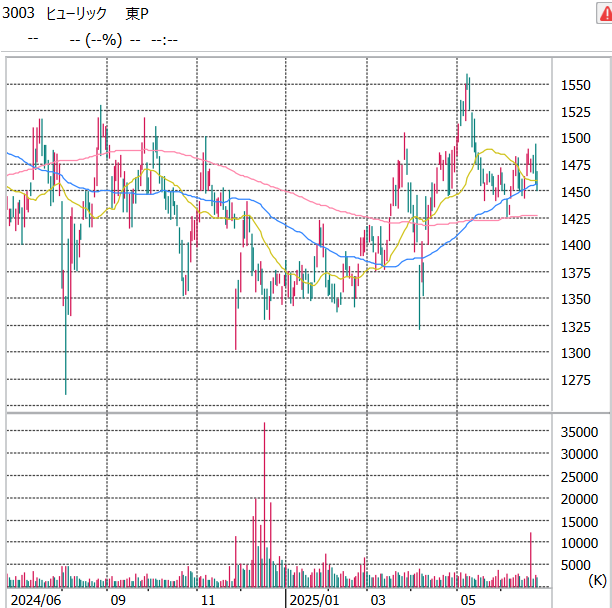Click the tallest volume bar near 35000
Screen dimensions: 612x608
pos(264,505)
